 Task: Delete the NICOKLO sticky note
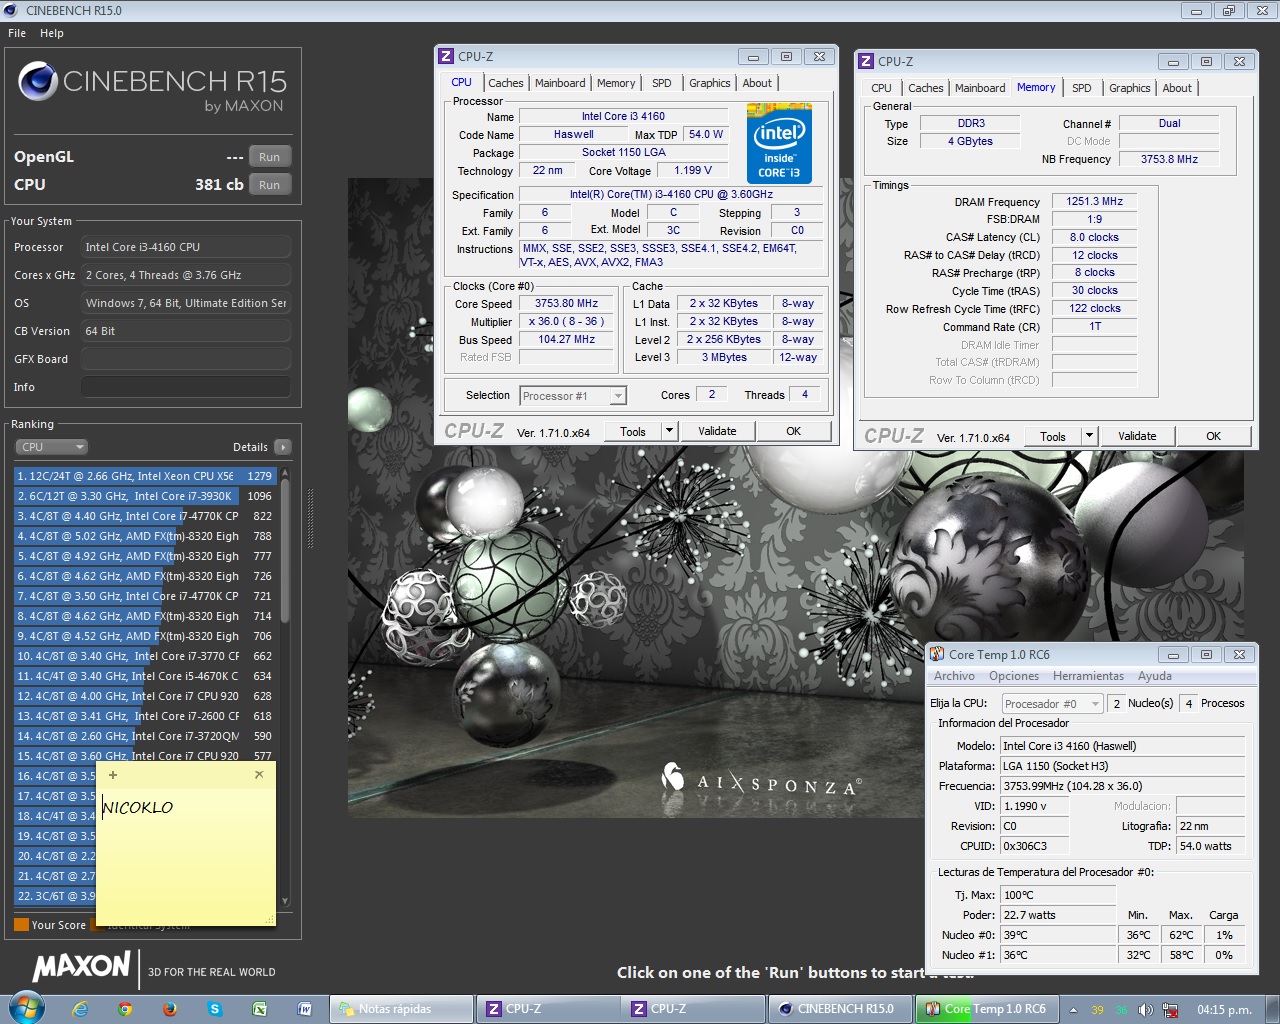pyautogui.click(x=259, y=775)
